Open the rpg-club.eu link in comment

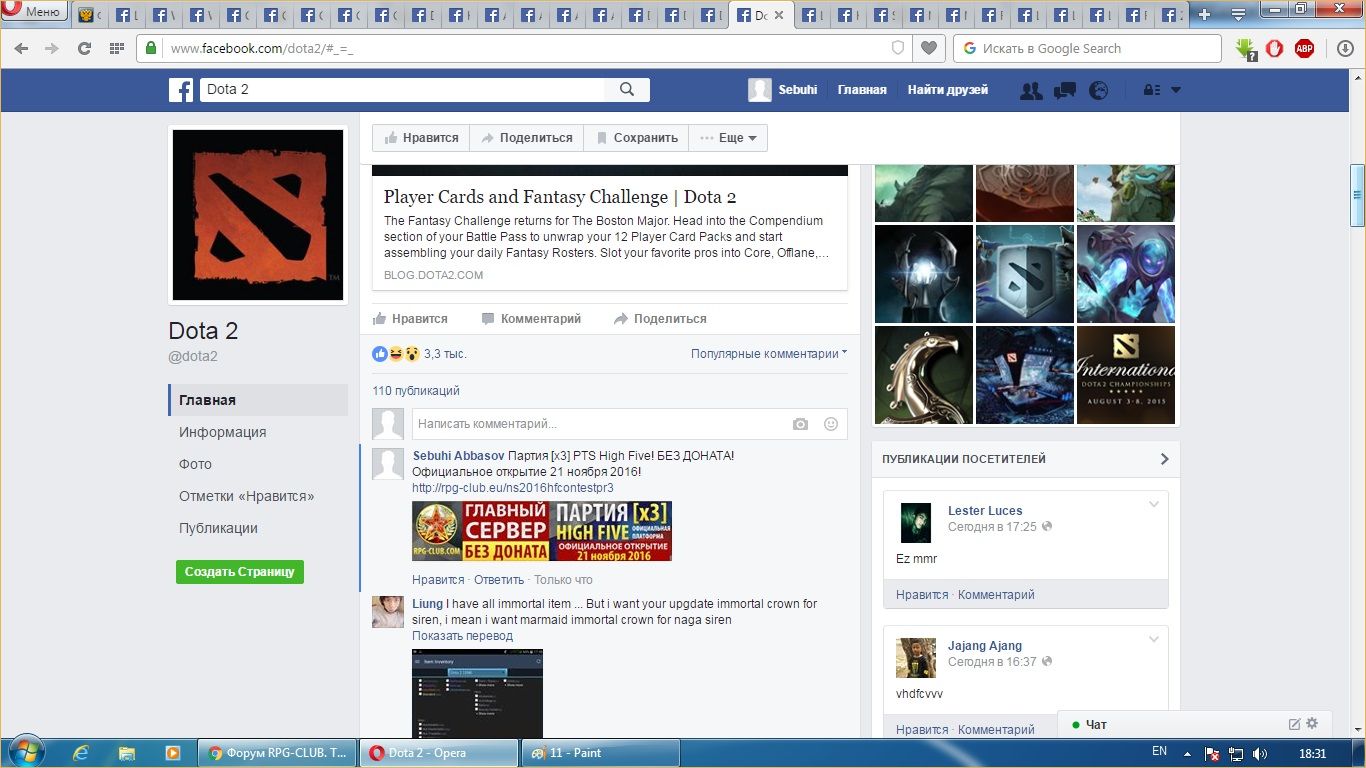[x=513, y=488]
